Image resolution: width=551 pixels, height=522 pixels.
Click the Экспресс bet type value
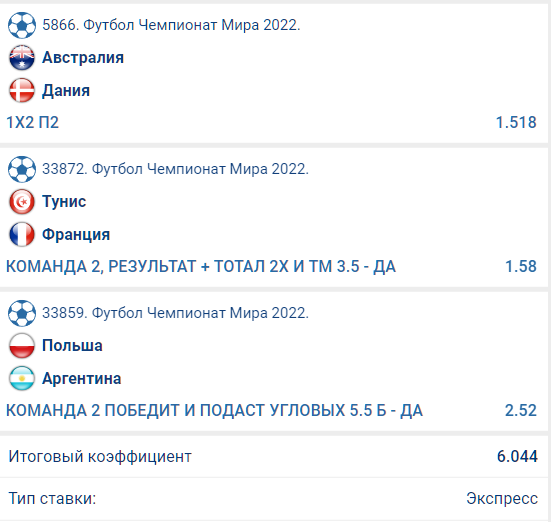[502, 498]
